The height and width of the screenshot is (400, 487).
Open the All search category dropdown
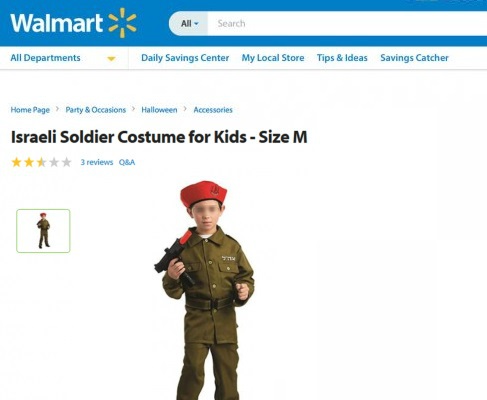[x=189, y=23]
